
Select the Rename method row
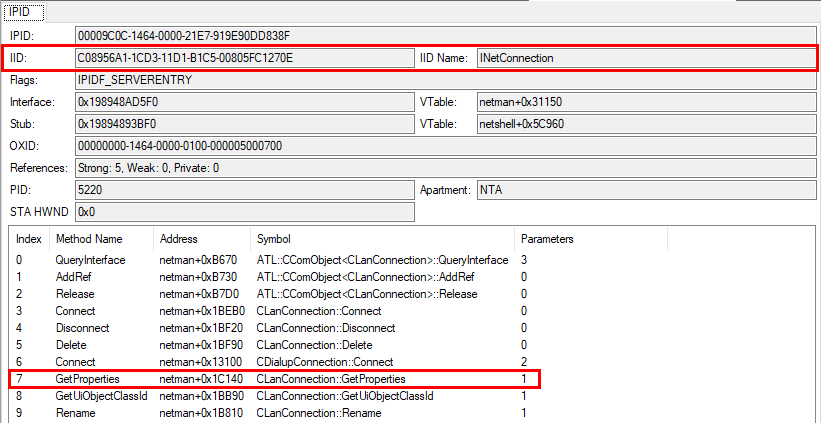pos(75,413)
